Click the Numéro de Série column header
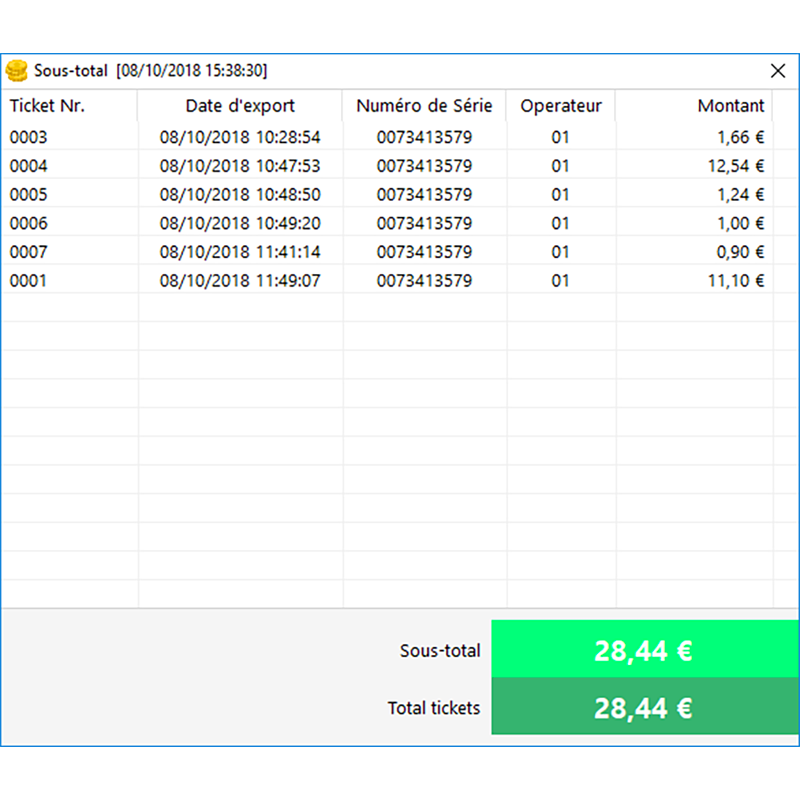This screenshot has width=800, height=800. [x=424, y=106]
